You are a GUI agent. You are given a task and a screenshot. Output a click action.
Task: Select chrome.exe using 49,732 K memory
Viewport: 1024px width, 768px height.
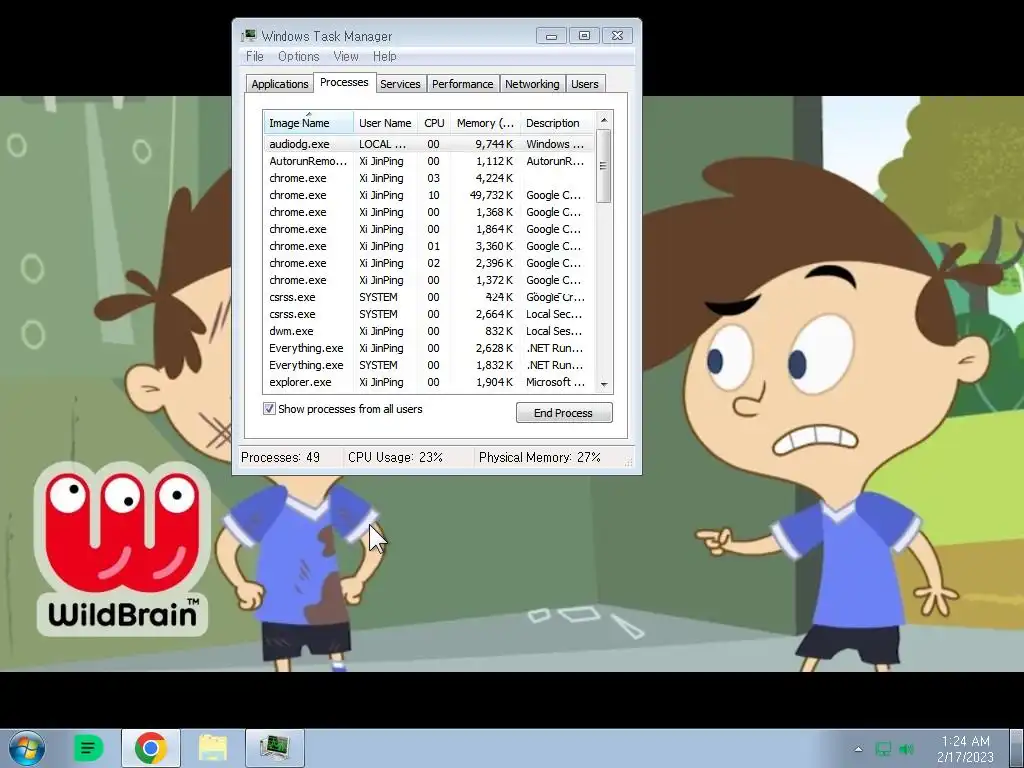(x=429, y=195)
